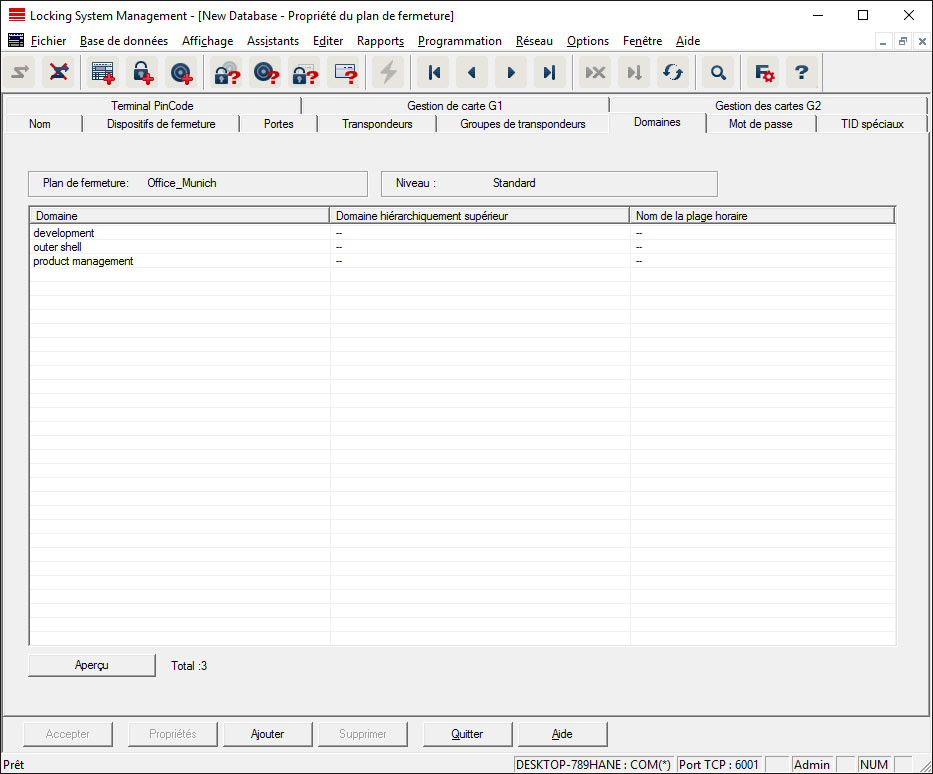Click the filter settings icon
The image size is (933, 774).
[765, 72]
